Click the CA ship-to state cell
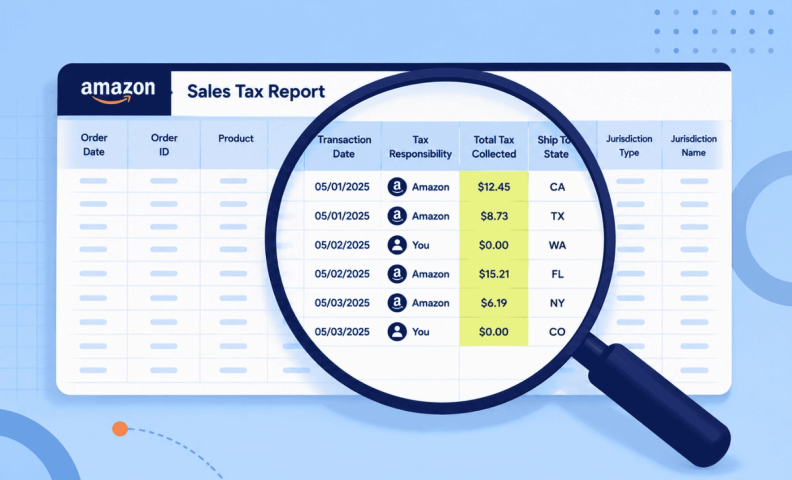The width and height of the screenshot is (792, 480). (x=557, y=187)
